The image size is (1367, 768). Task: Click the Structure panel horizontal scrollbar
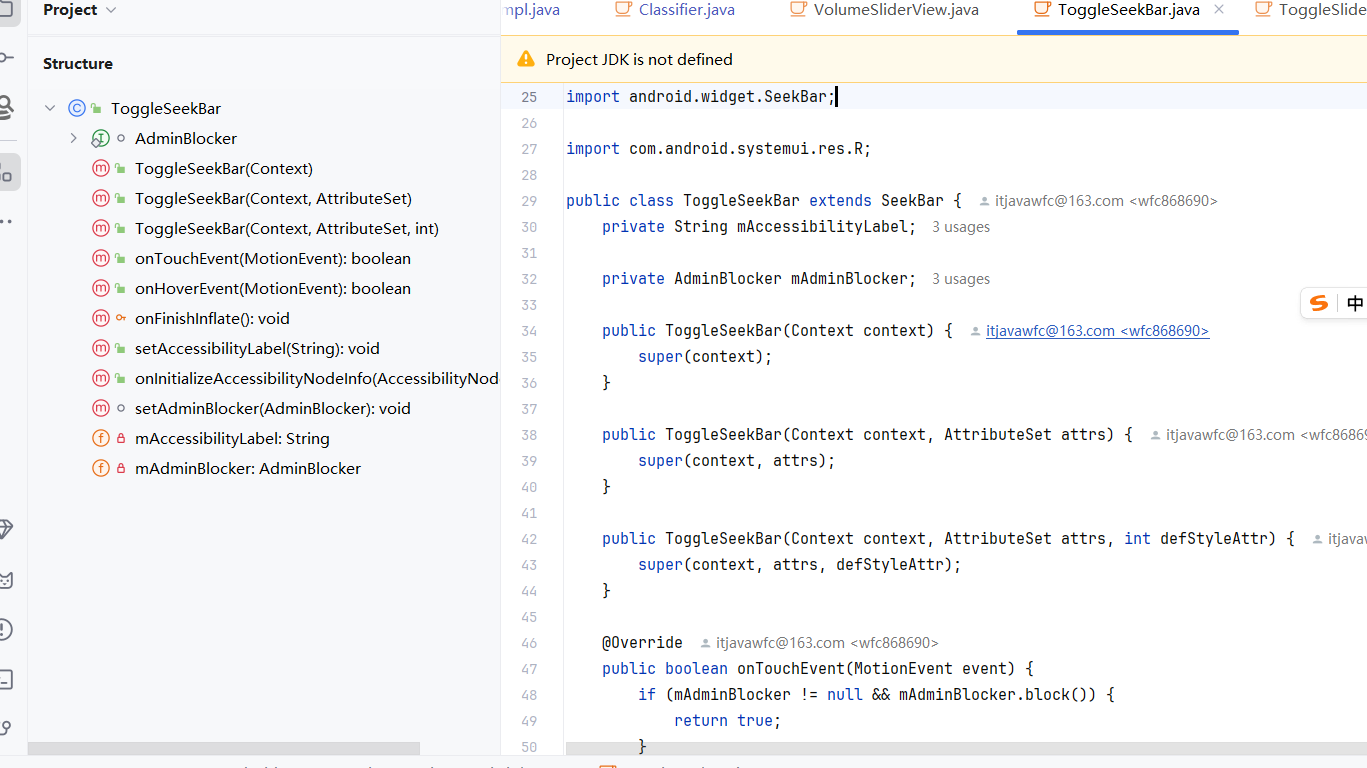224,748
